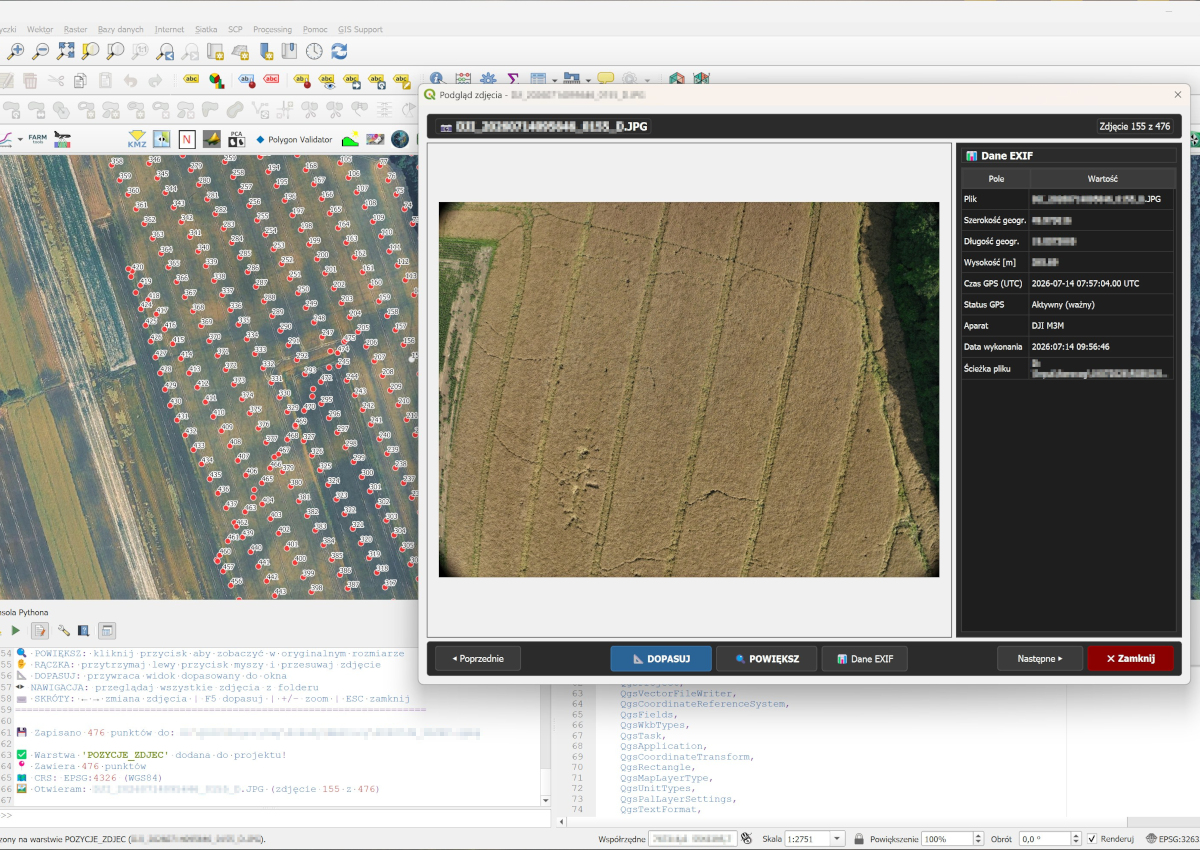Screen dimensions: 1200x850
Task: Click the Zoom to native resolution 1:1 icon
Action: (x=141, y=51)
